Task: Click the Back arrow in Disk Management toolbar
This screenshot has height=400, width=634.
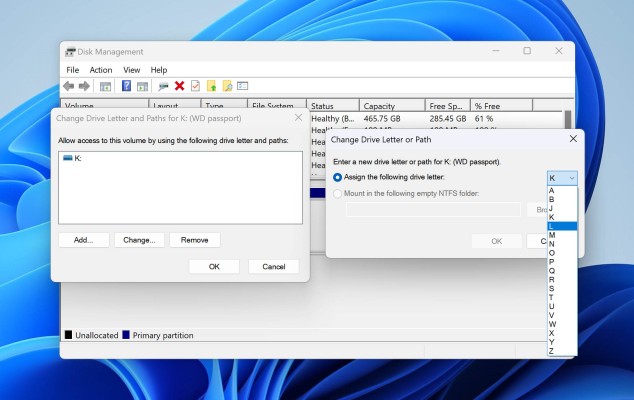Action: pyautogui.click(x=69, y=86)
